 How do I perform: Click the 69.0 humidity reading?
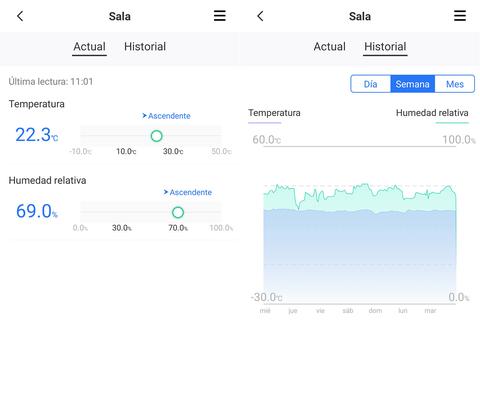pyautogui.click(x=36, y=211)
